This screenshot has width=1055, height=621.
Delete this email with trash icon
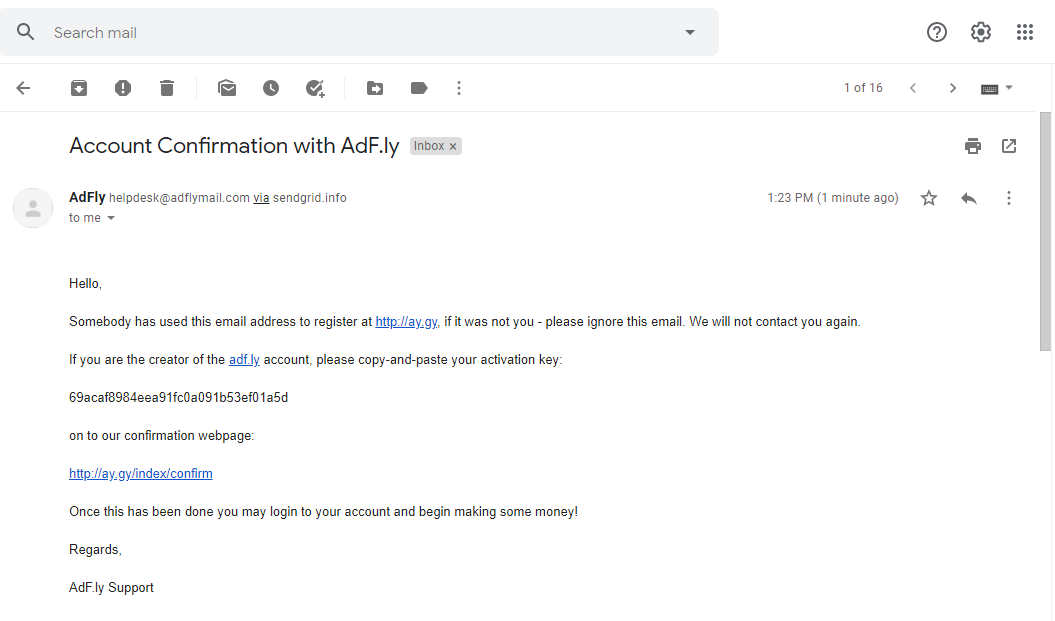coord(167,88)
